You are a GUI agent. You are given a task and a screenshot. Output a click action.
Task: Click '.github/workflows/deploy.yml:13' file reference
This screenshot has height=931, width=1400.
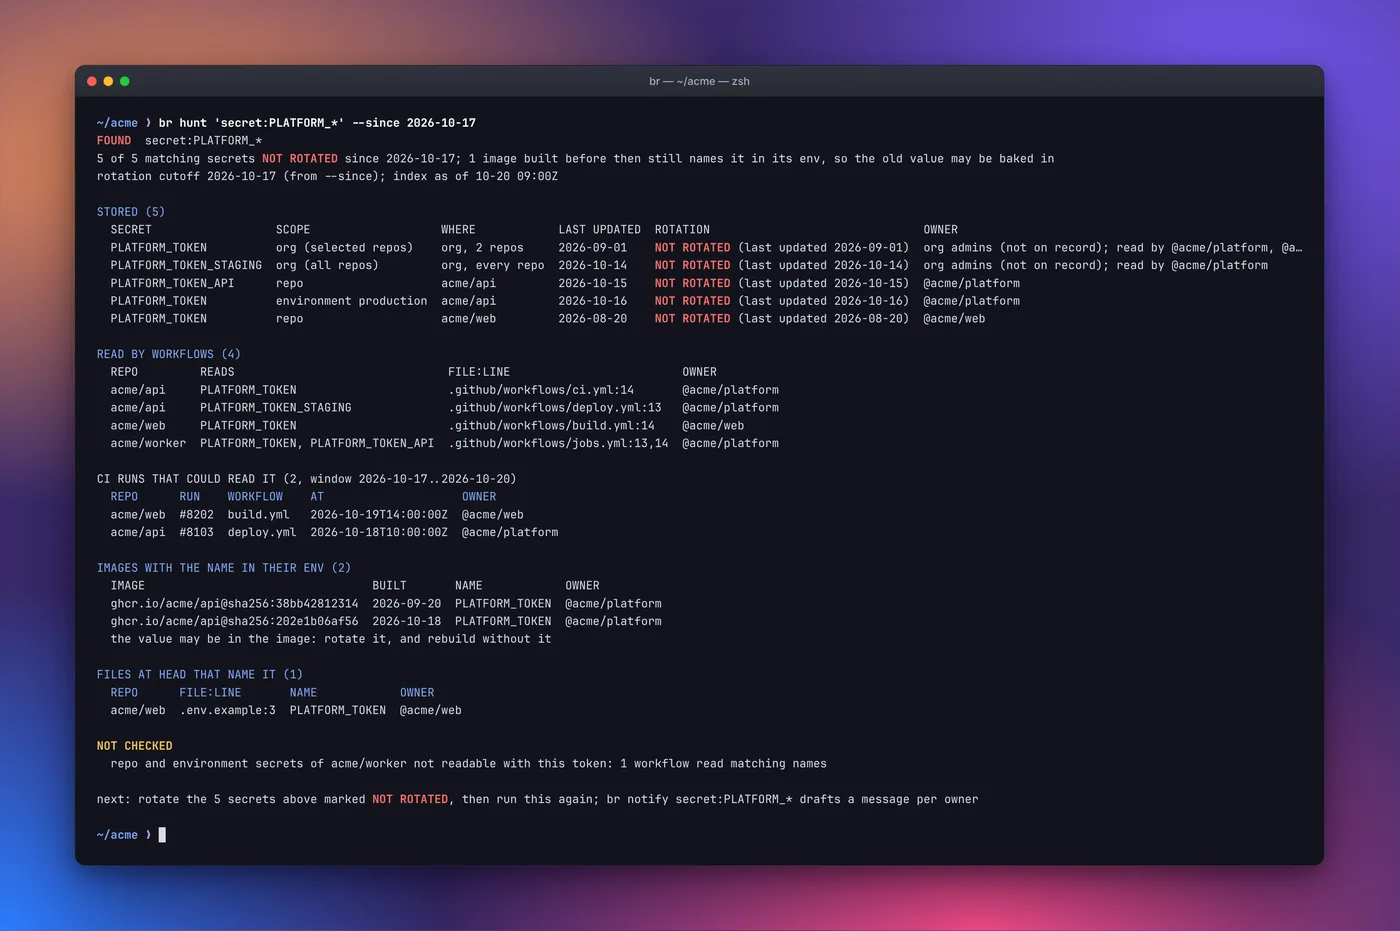555,408
